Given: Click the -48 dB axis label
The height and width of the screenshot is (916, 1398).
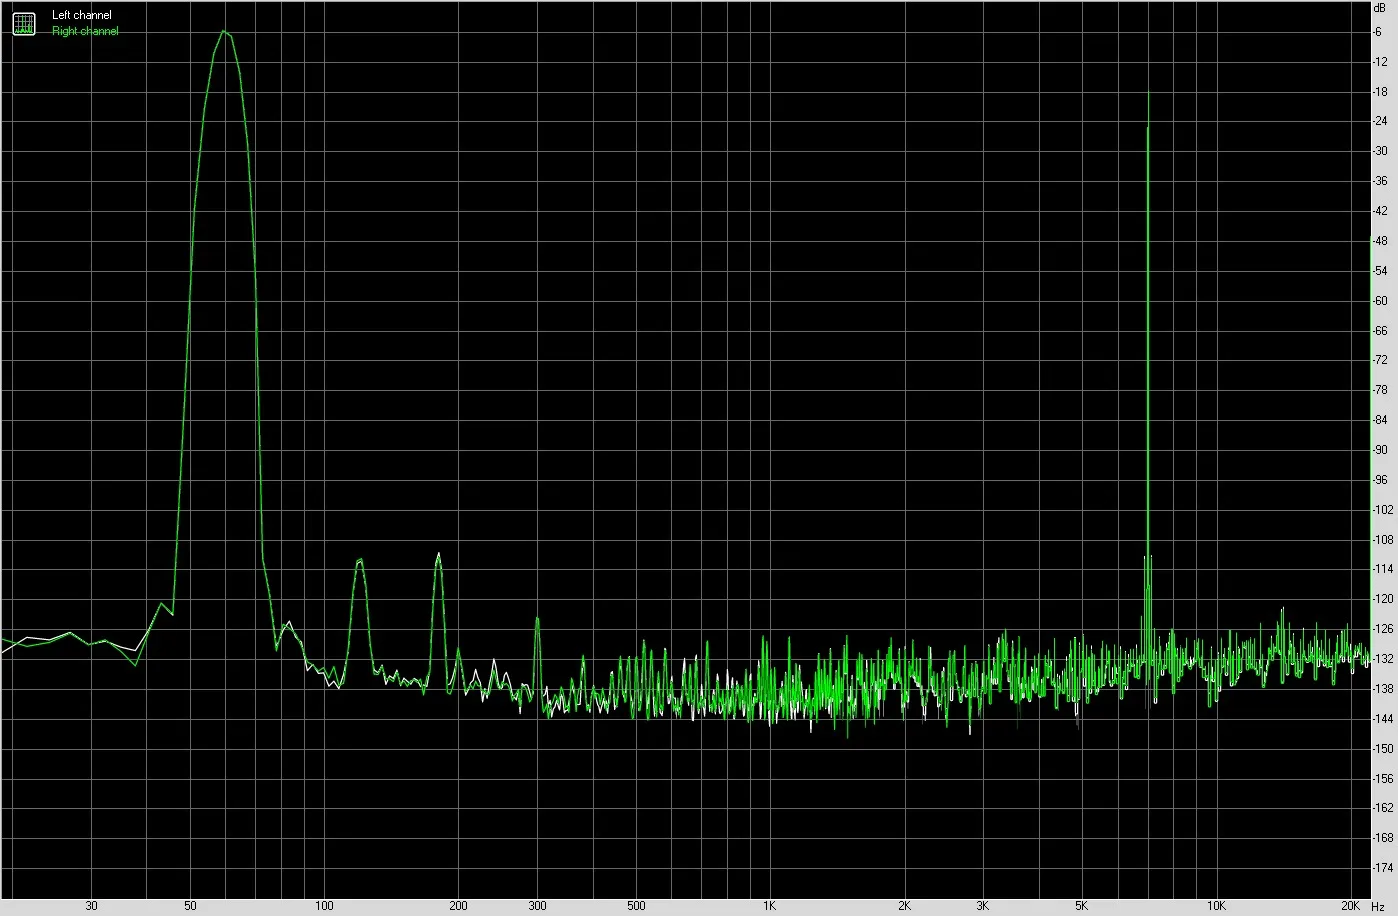Looking at the screenshot, I should pos(1380,242).
